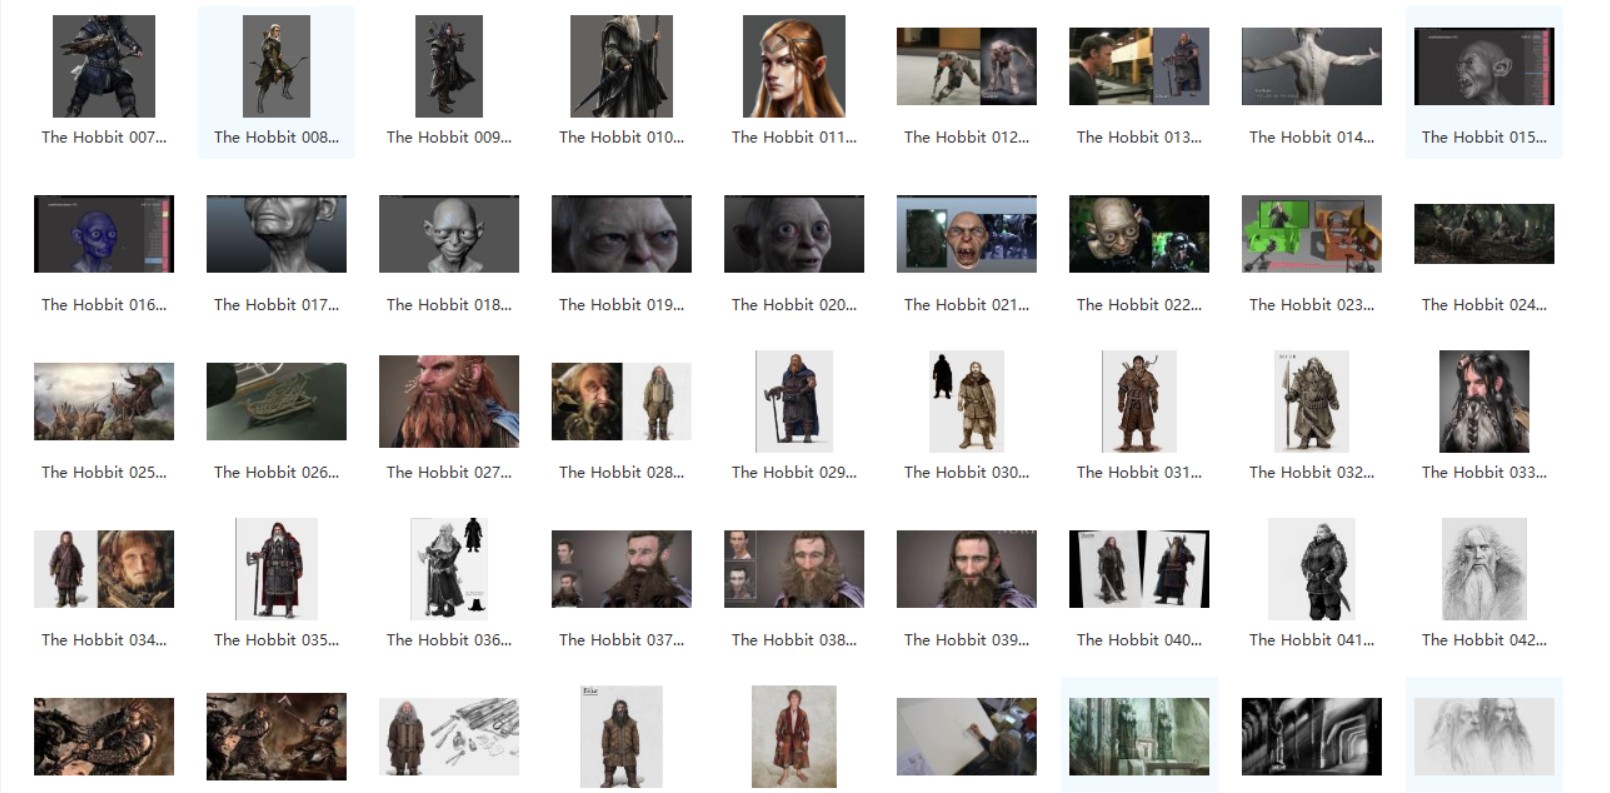Select The Hobbit 036 sketch image
Viewport: 1610px width, 793px height.
449,569
